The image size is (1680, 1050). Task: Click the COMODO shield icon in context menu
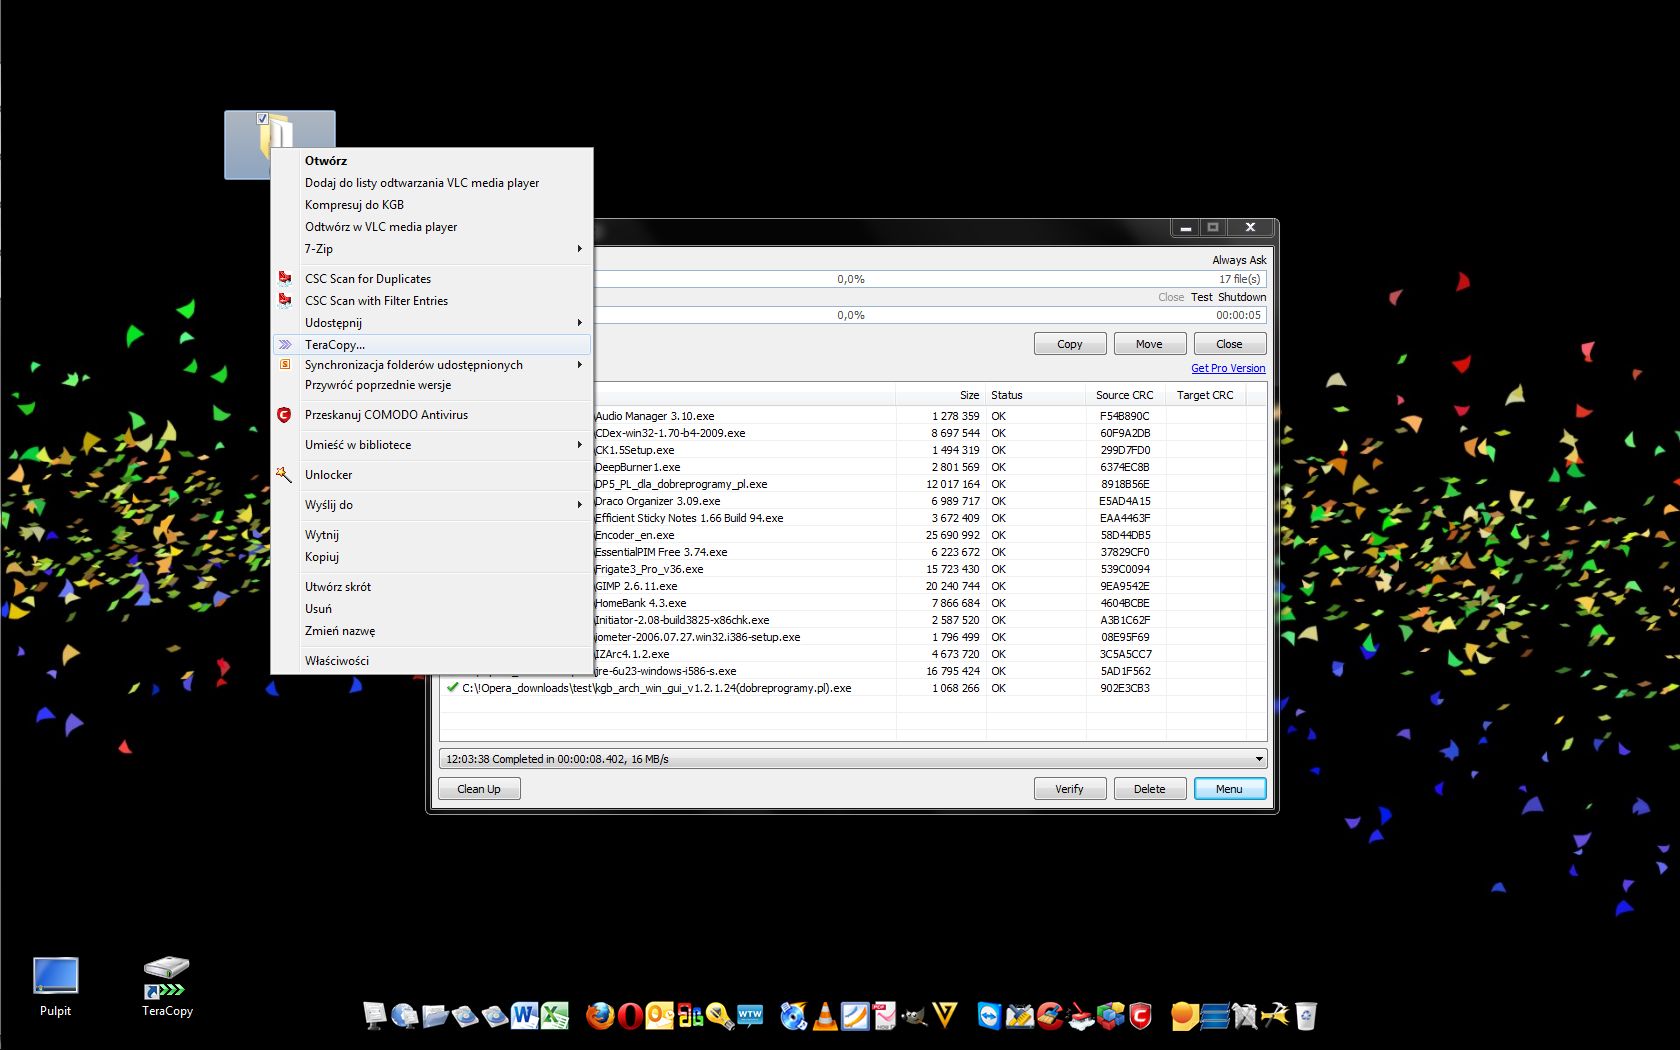[x=284, y=414]
